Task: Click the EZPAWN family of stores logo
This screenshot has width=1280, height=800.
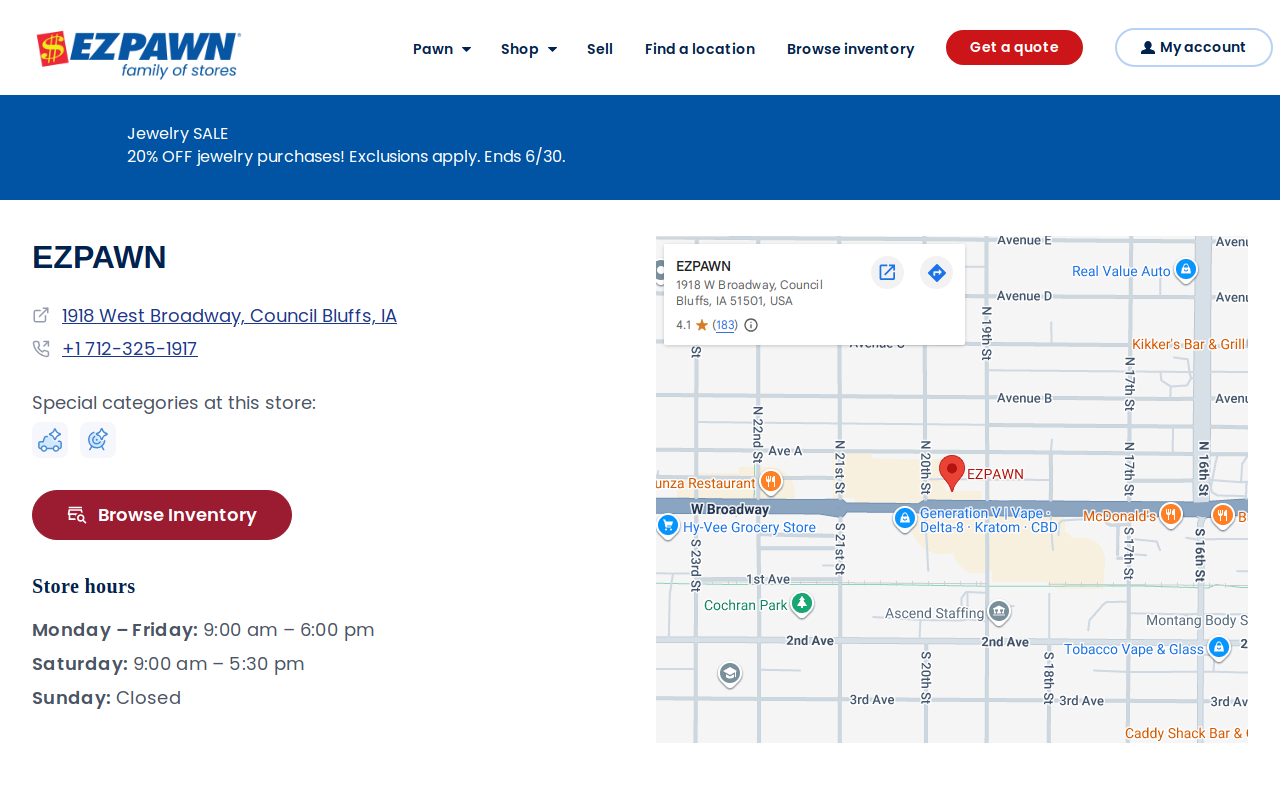Action: coord(139,54)
